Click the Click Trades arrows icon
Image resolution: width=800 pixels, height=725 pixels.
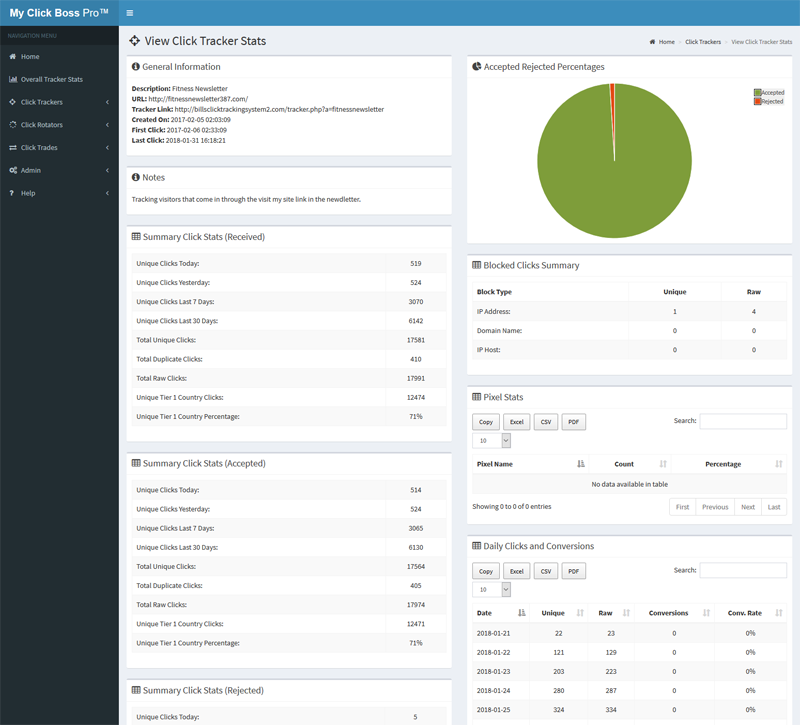coord(13,148)
